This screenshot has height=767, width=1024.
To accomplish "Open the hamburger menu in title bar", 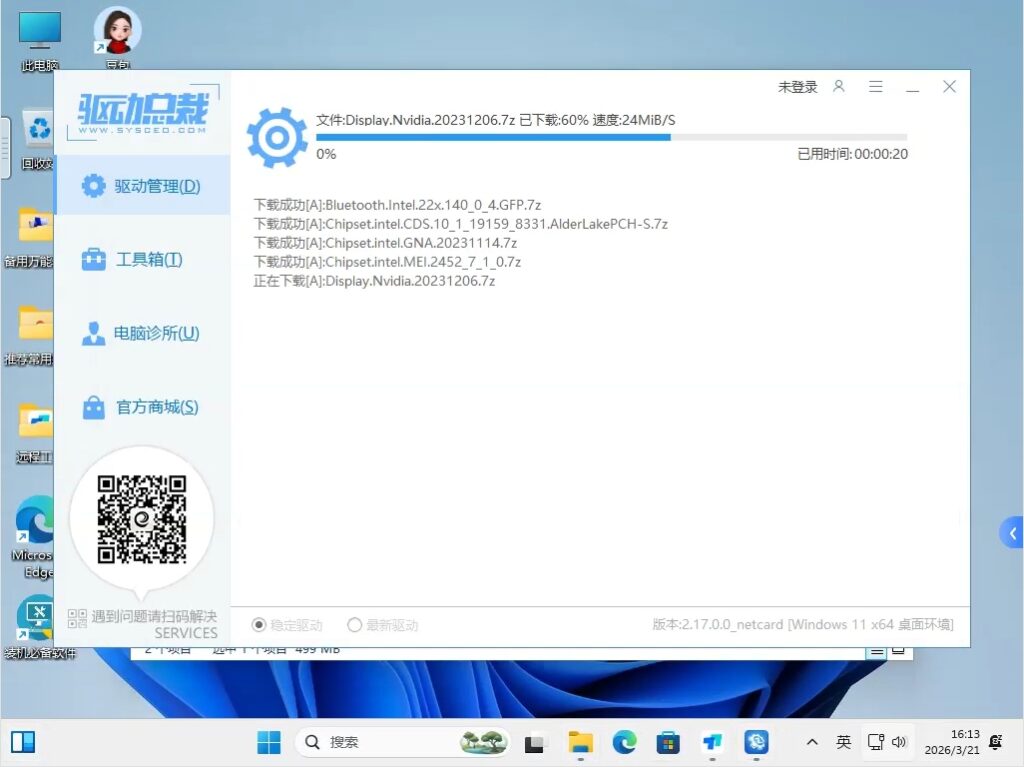I will (x=876, y=87).
